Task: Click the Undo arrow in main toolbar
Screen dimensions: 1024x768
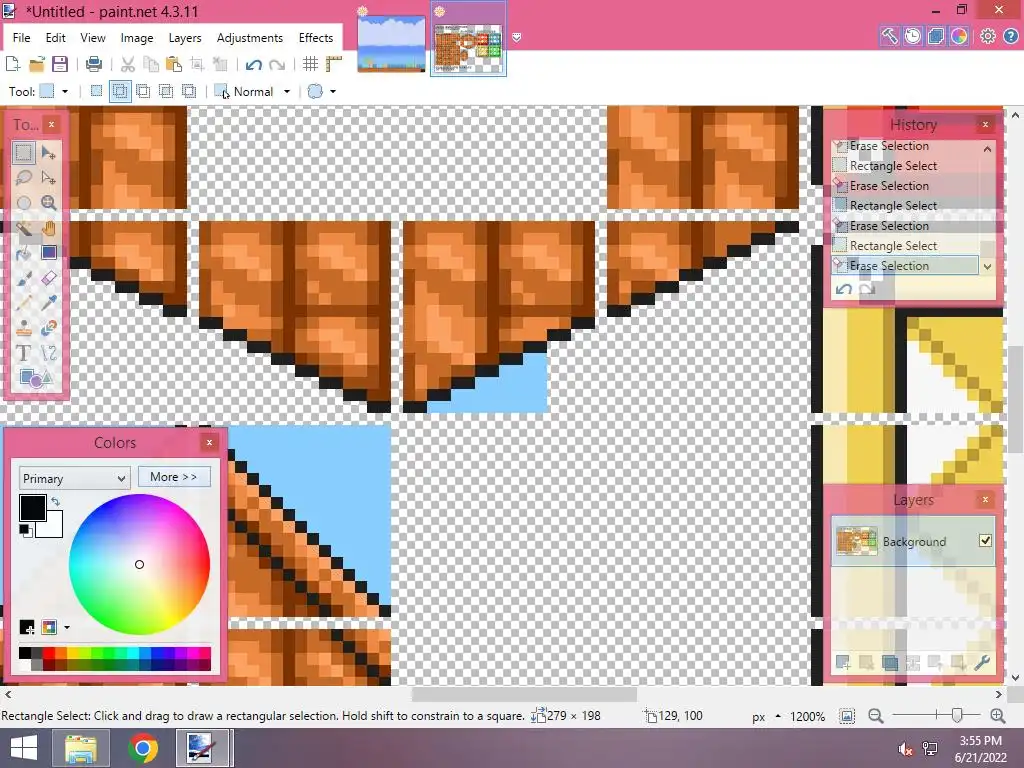Action: (x=253, y=64)
